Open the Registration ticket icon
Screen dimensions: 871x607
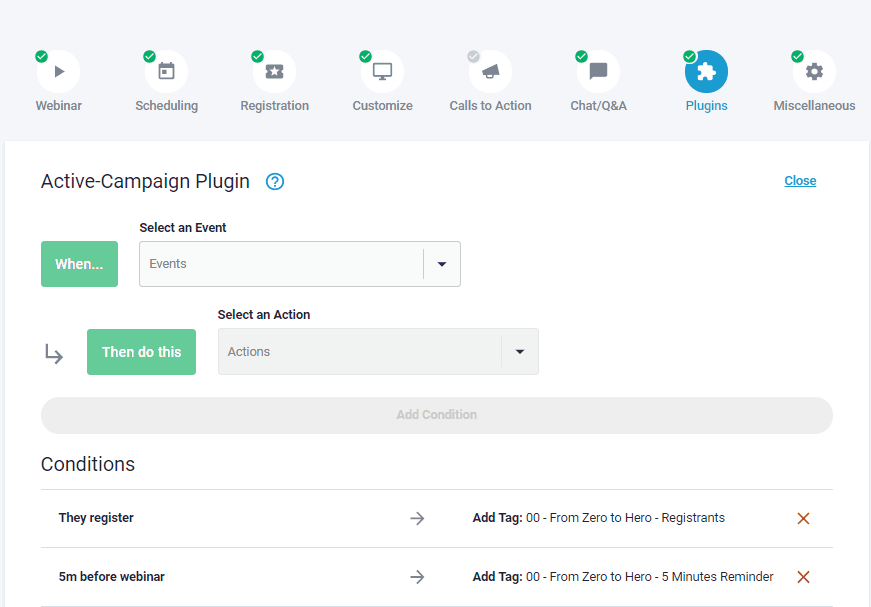(x=274, y=72)
